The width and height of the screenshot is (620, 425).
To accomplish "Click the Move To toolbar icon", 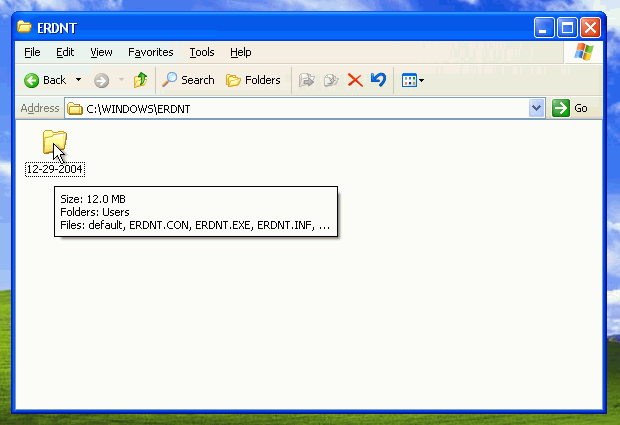I will click(306, 80).
